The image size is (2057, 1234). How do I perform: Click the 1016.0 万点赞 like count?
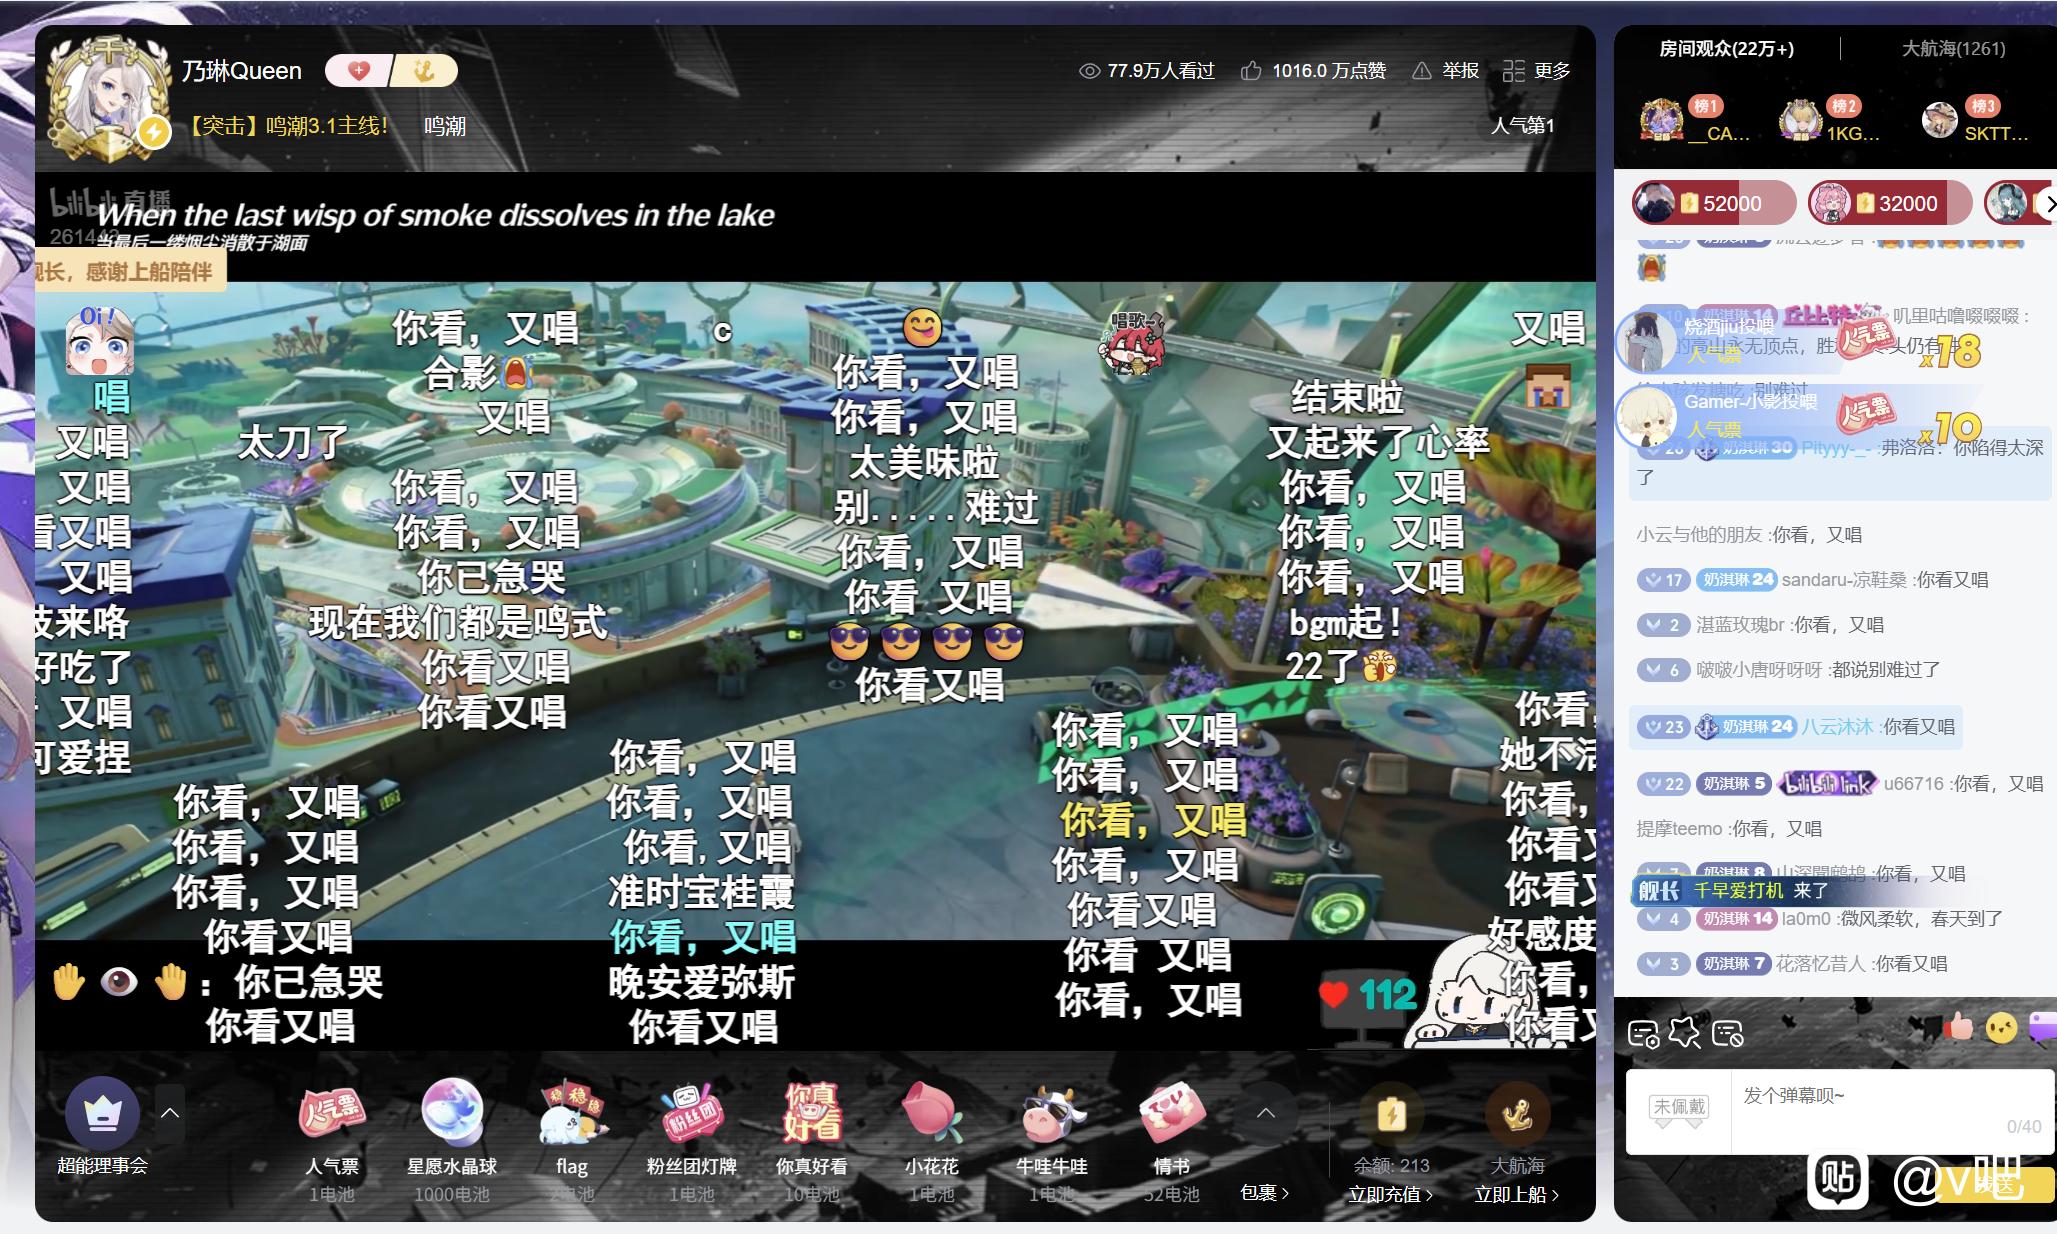1329,71
